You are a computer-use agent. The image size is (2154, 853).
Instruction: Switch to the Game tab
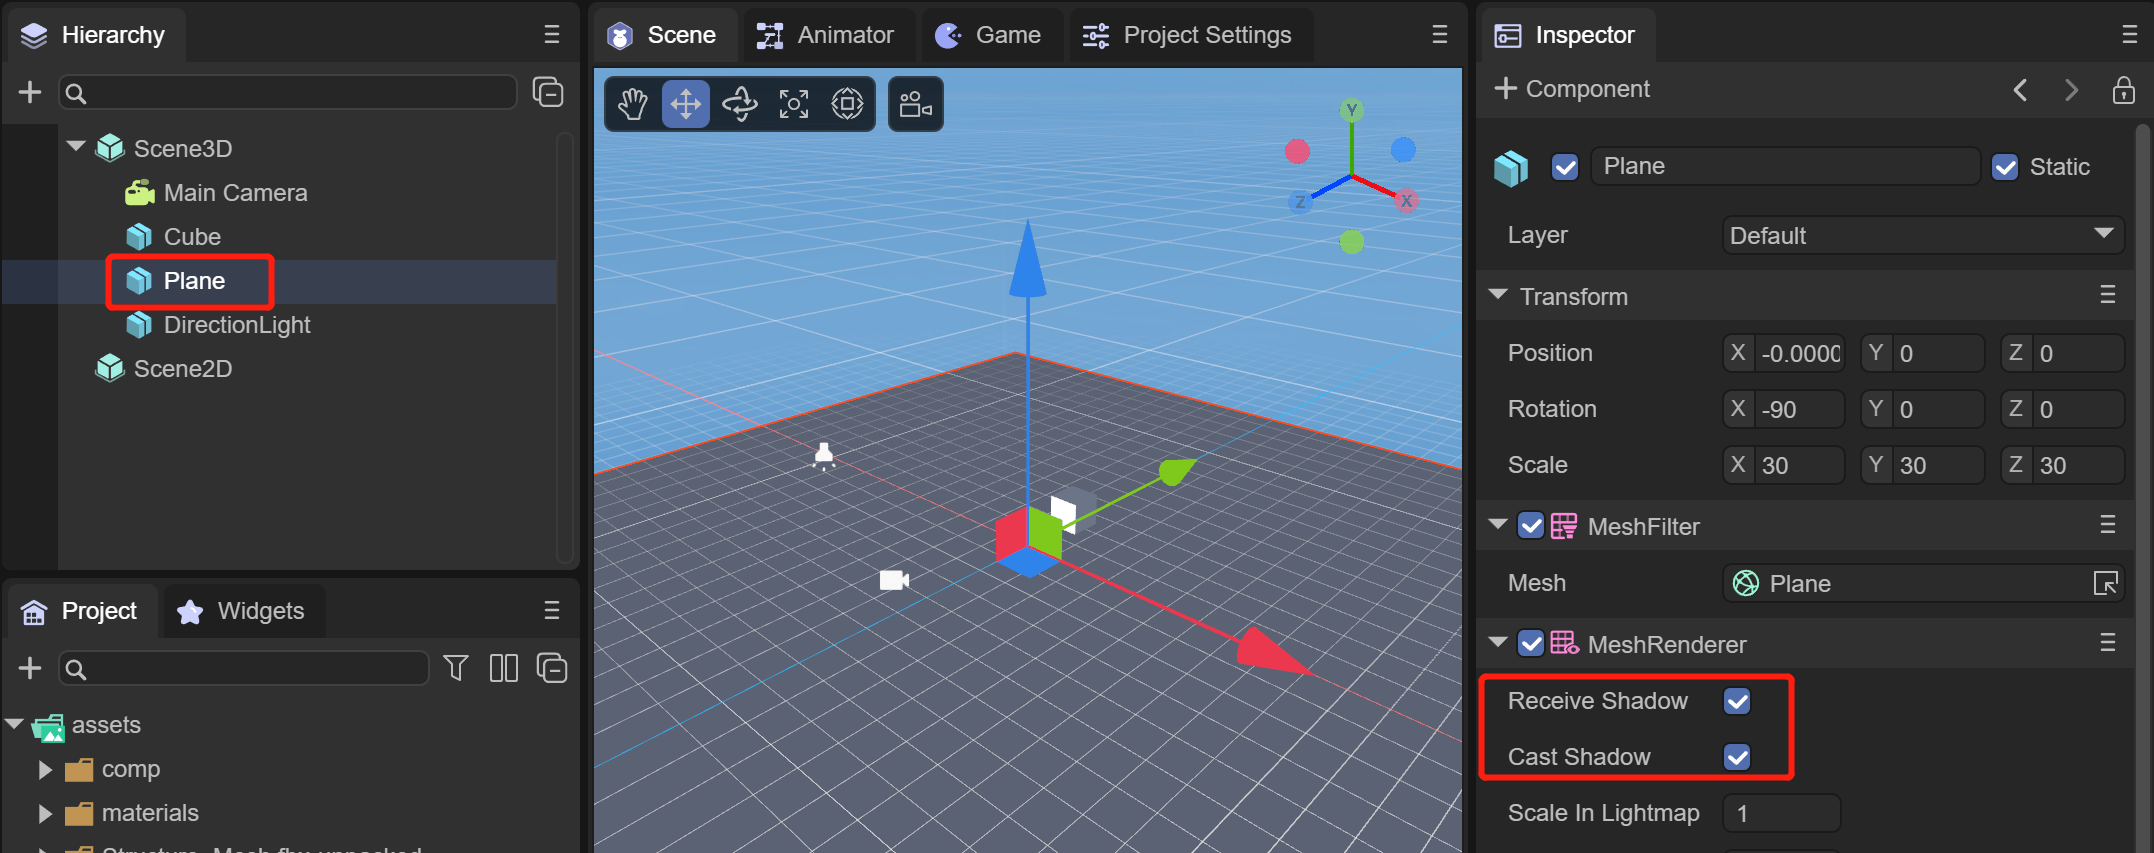pyautogui.click(x=989, y=35)
